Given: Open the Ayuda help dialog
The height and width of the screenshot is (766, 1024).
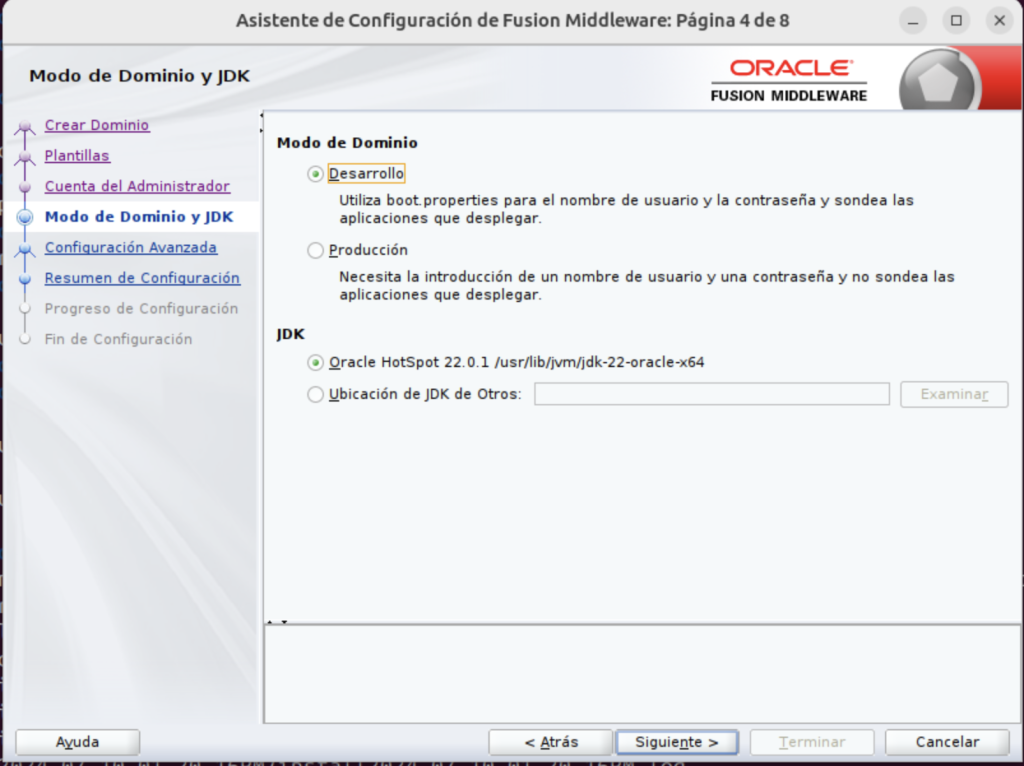Looking at the screenshot, I should click(x=77, y=742).
